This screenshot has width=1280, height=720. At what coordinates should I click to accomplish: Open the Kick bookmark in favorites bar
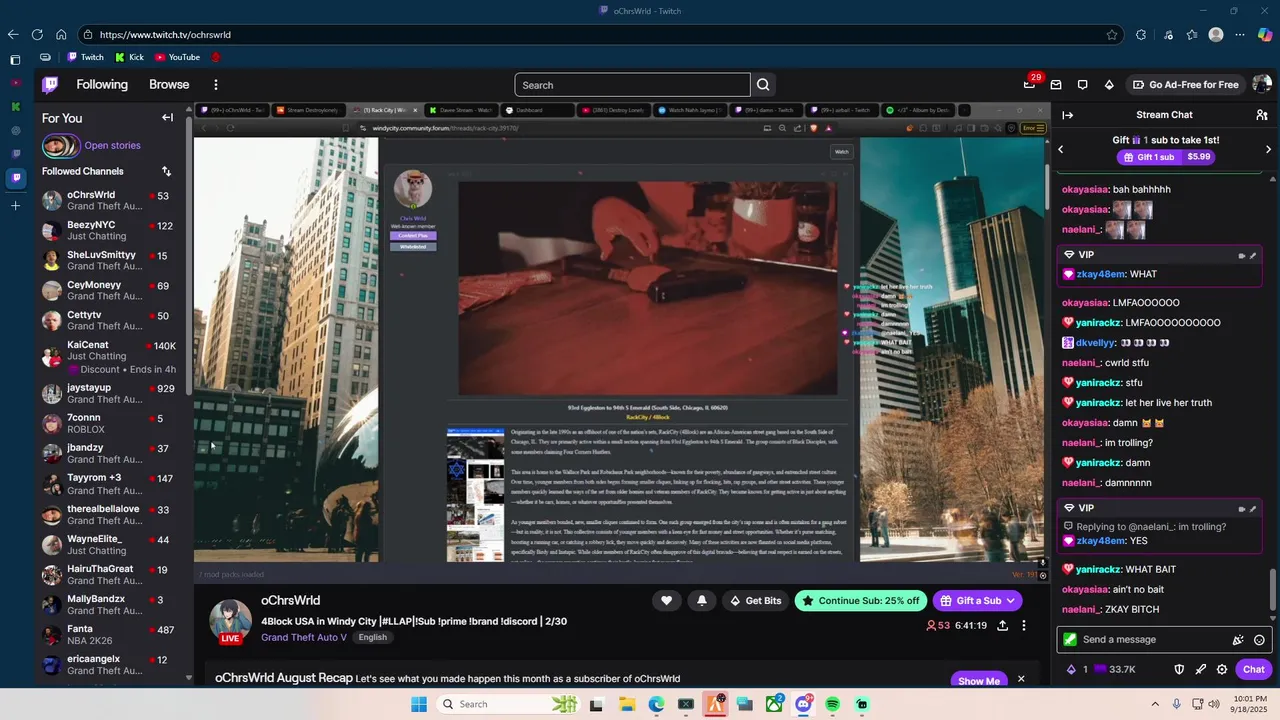[129, 57]
